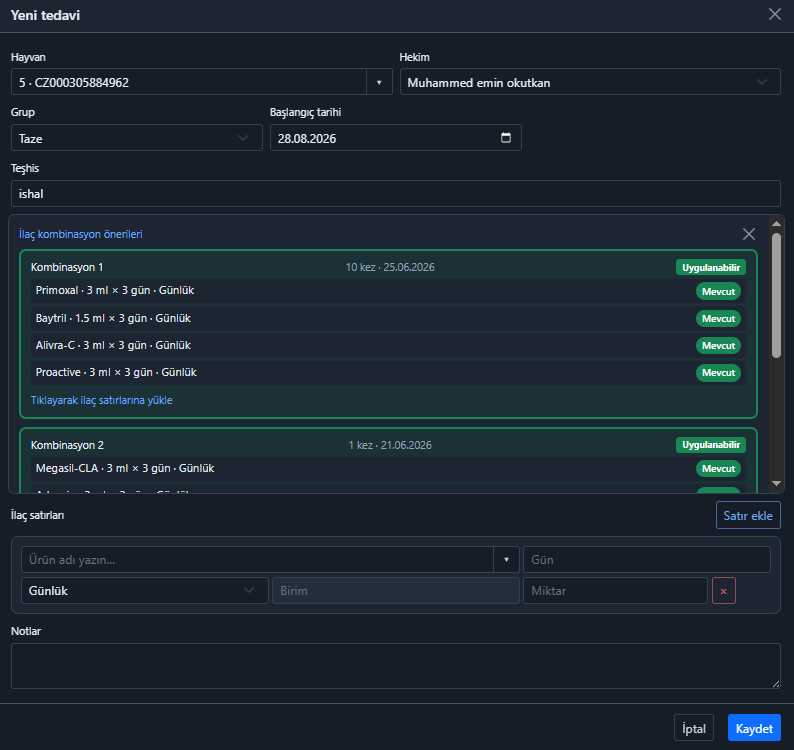This screenshot has width=794, height=750.
Task: Click the suggestions scrollbar up arrow
Action: coord(776,223)
